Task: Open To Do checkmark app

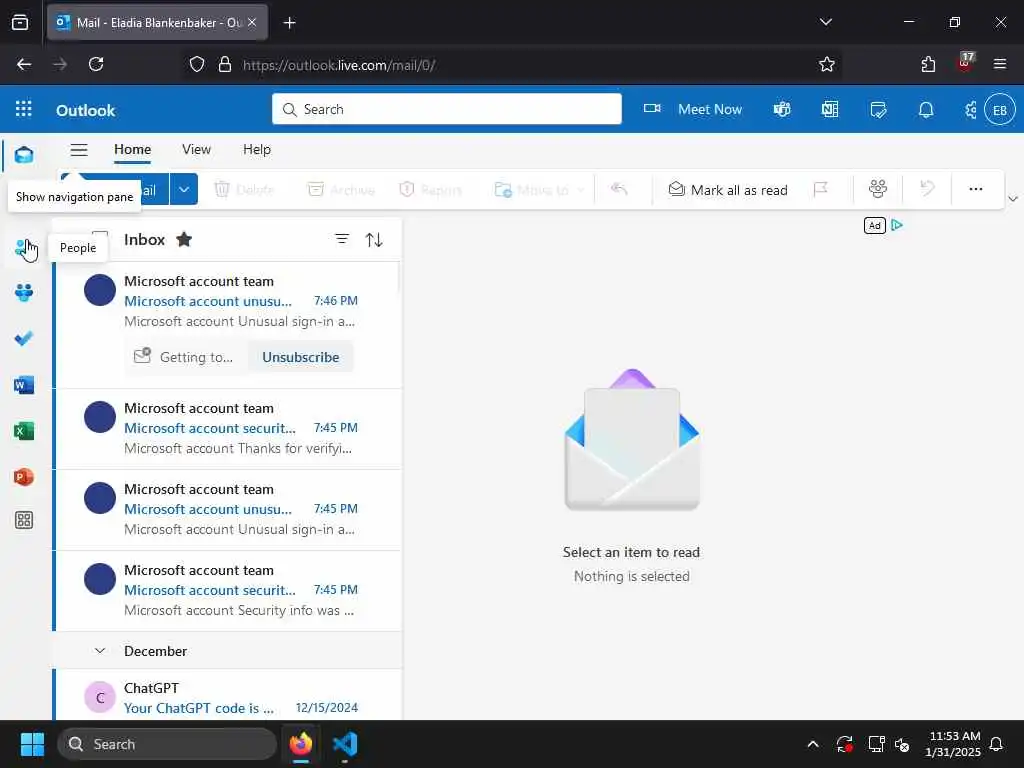Action: [x=24, y=338]
